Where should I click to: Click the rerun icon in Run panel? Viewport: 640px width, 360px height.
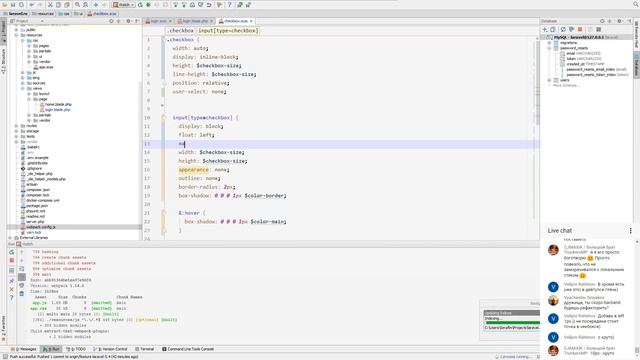(11, 252)
